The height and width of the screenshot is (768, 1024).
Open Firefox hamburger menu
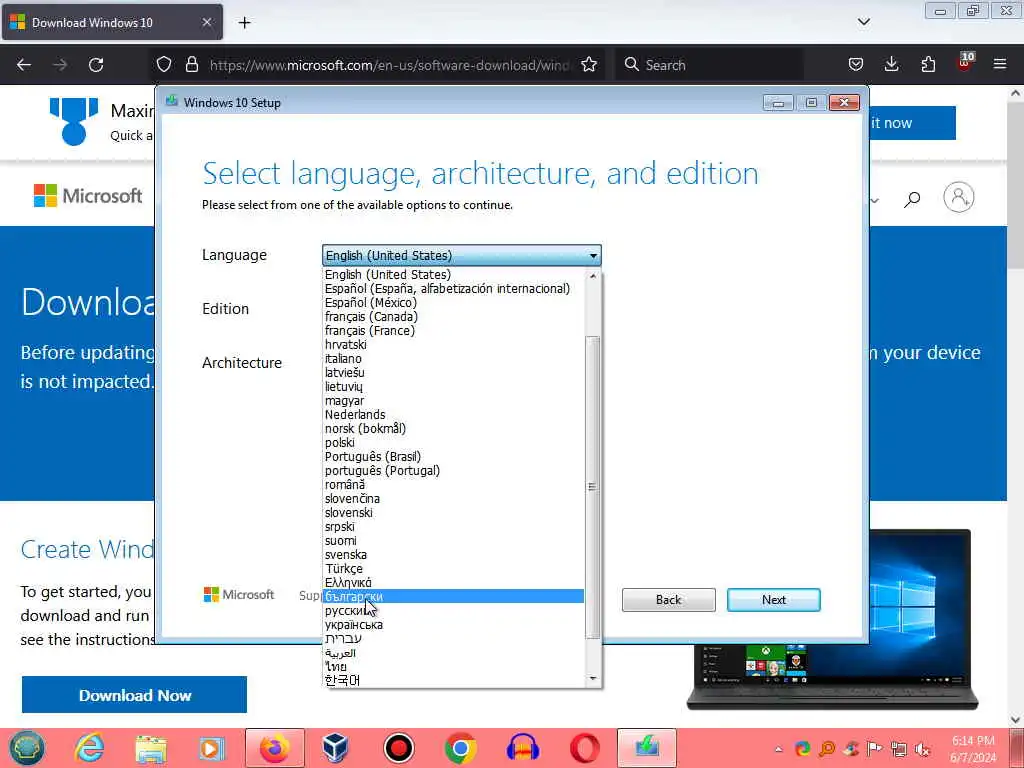[1000, 65]
